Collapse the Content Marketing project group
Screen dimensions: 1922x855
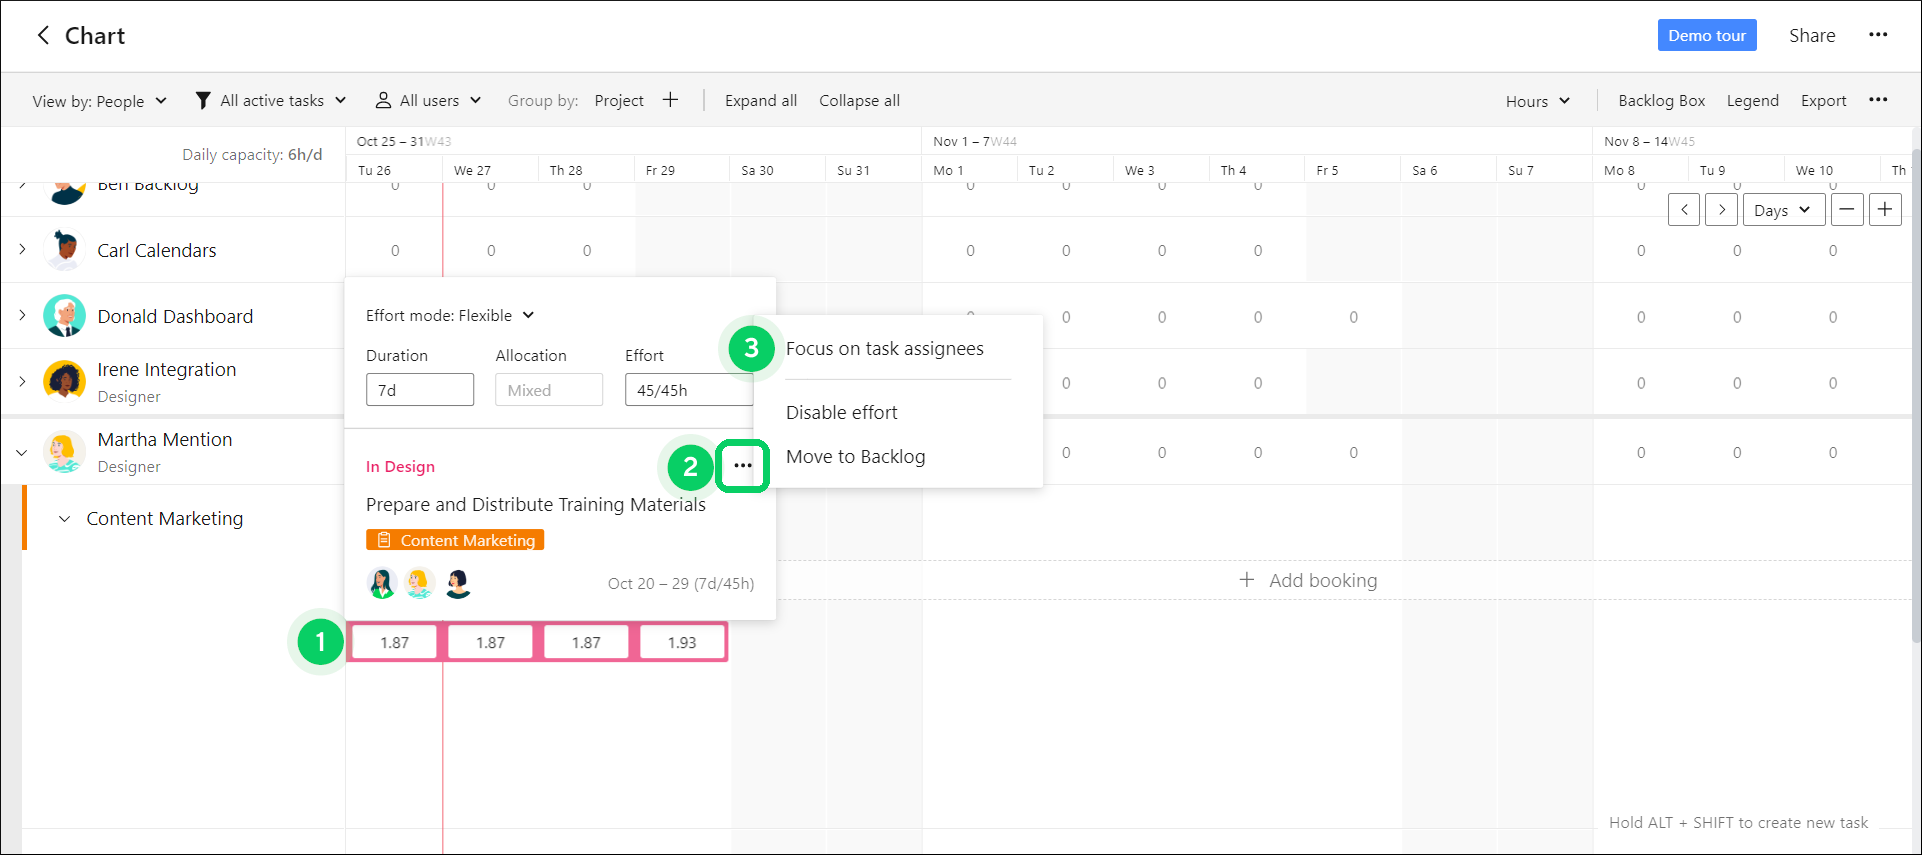(x=64, y=519)
